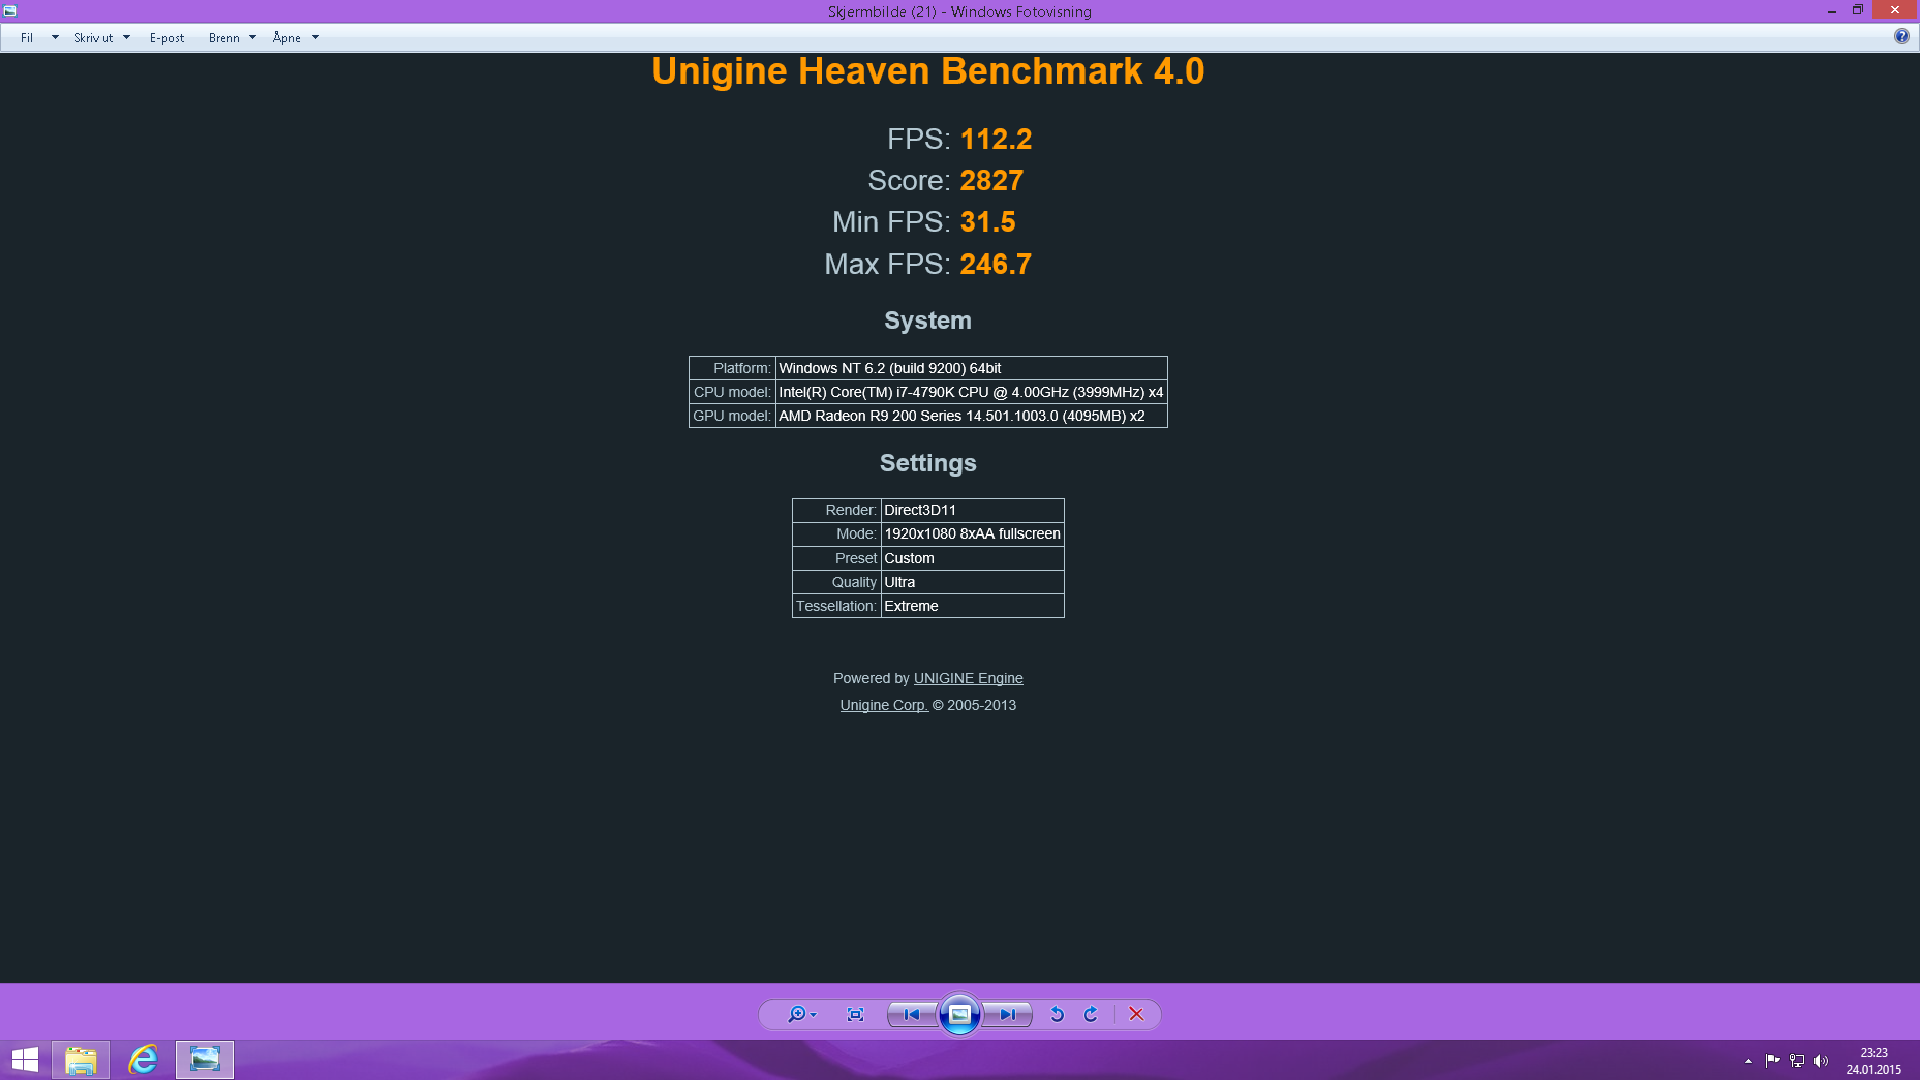
Task: Expand the Brenn dropdown arrow
Action: [x=252, y=38]
